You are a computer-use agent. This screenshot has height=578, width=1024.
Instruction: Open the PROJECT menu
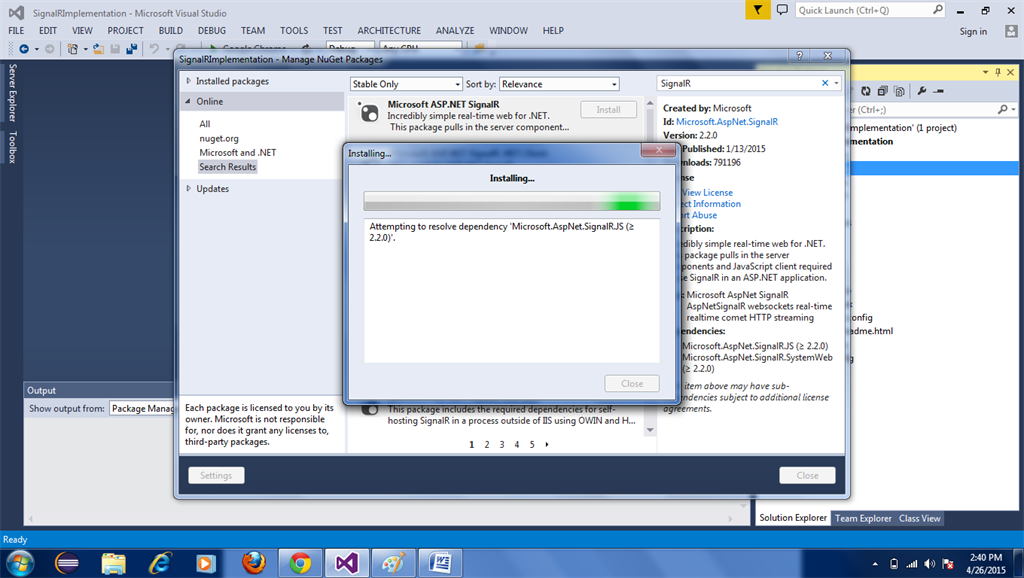click(125, 30)
